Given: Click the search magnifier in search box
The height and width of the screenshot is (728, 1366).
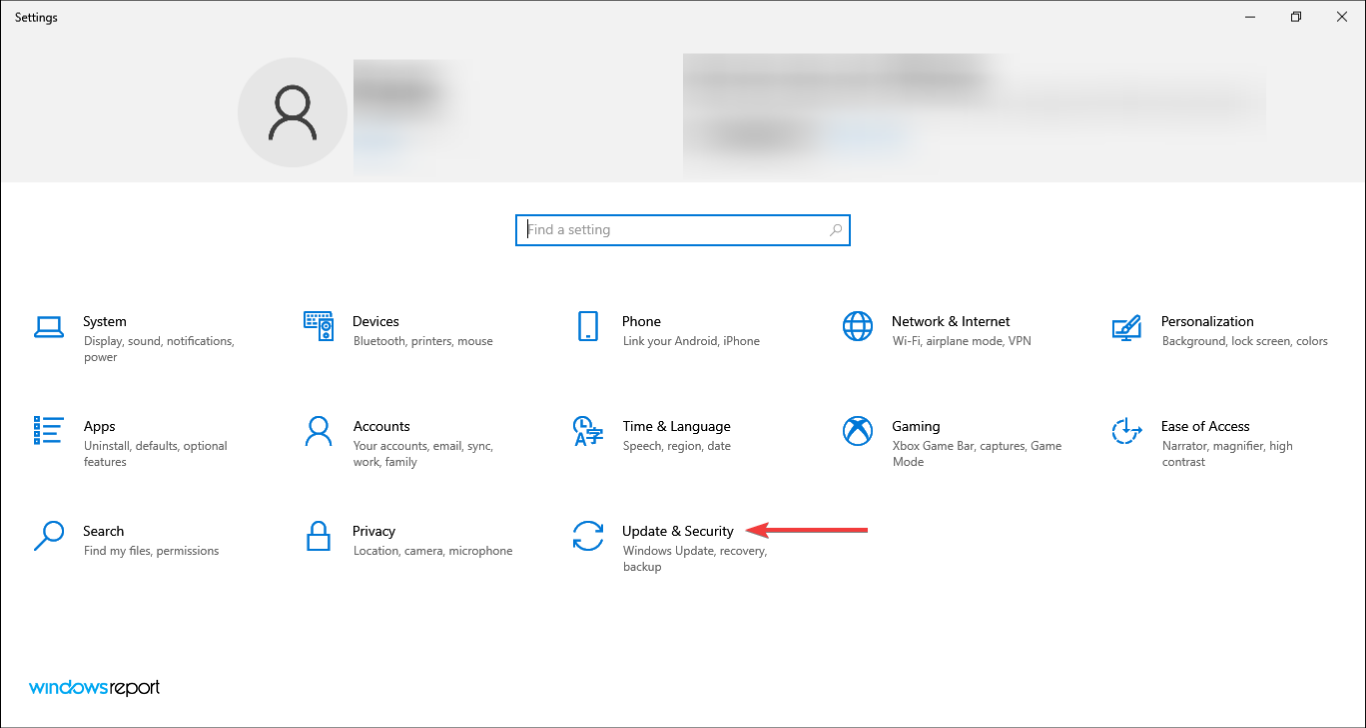Looking at the screenshot, I should [x=836, y=230].
